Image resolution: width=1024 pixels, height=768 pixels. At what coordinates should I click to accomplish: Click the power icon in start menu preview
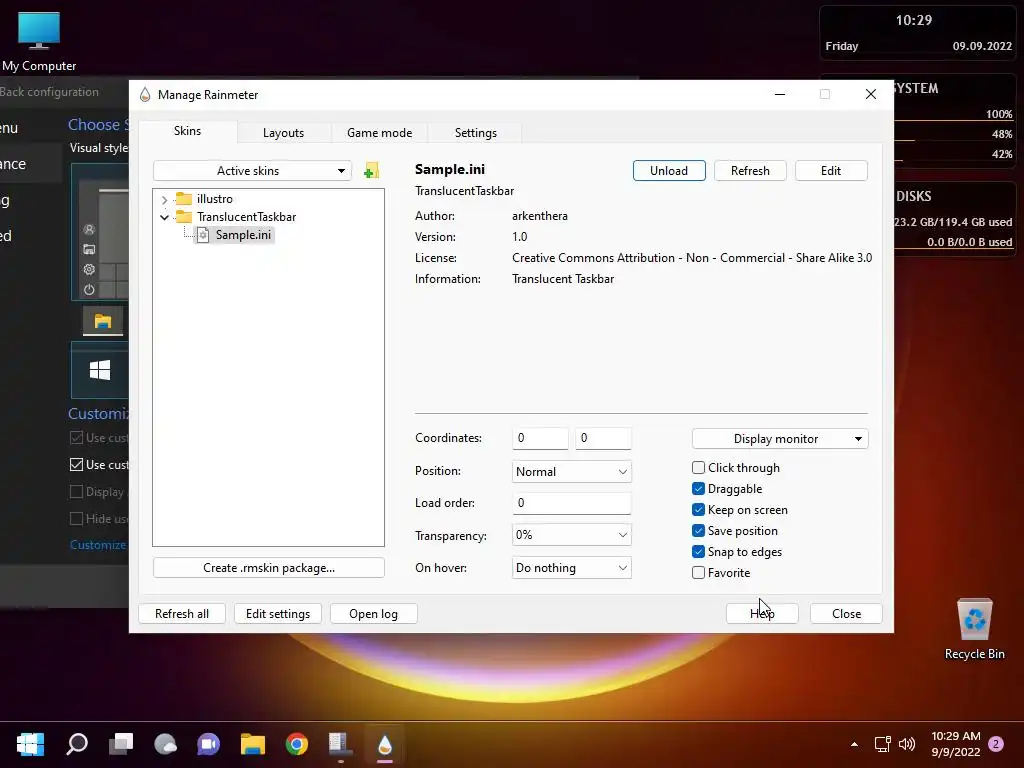[89, 289]
